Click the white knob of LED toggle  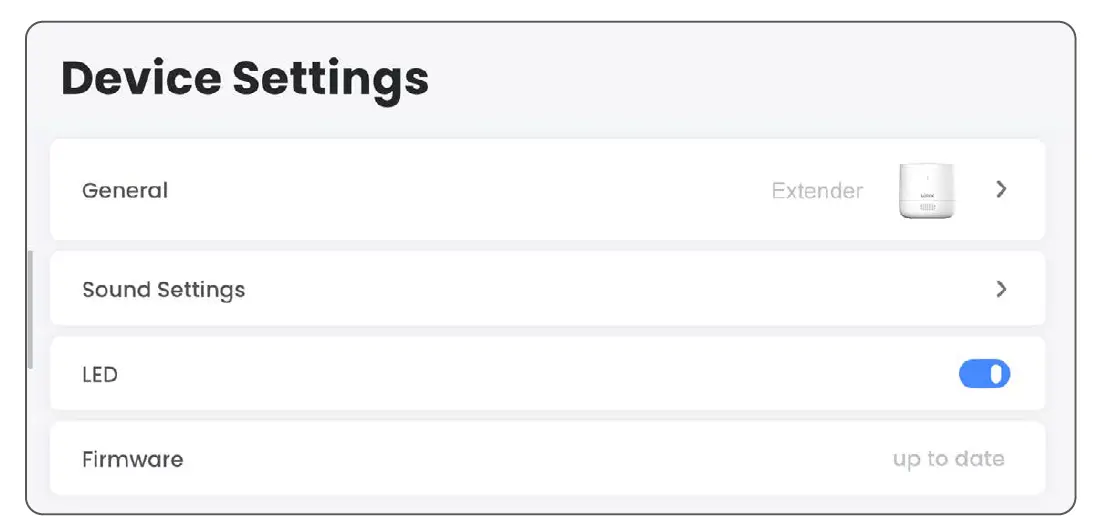click(x=996, y=374)
